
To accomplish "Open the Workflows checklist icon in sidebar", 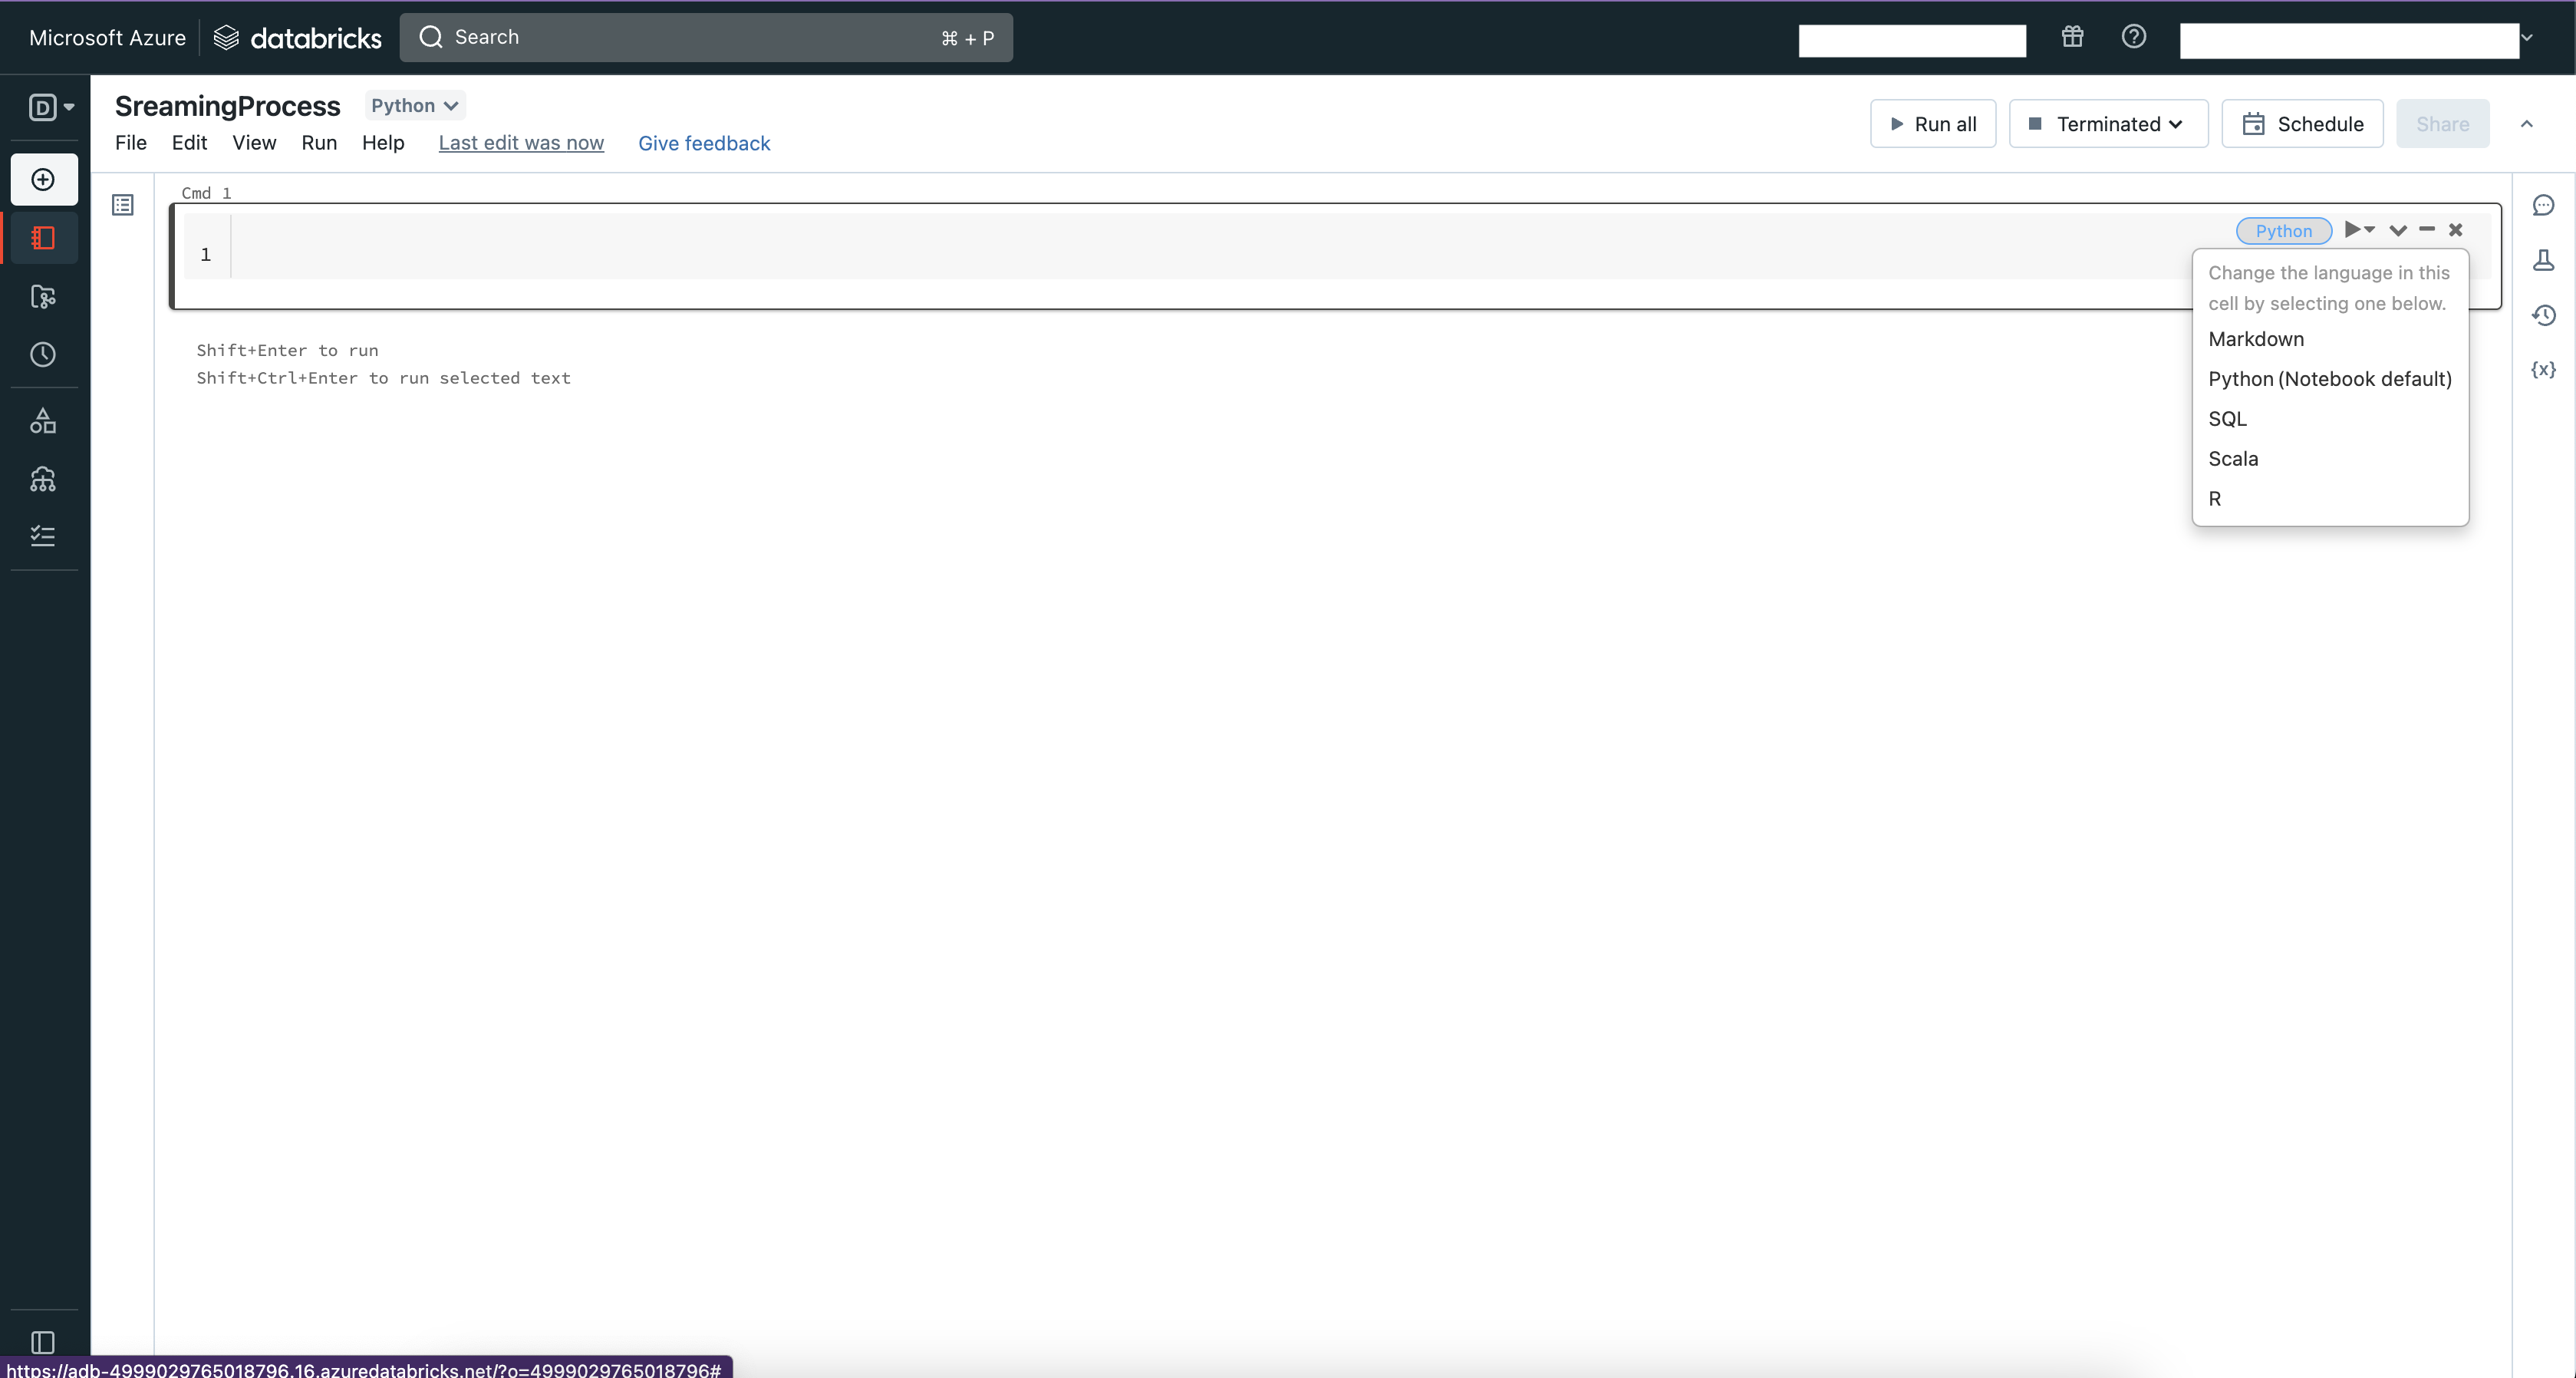I will 43,536.
